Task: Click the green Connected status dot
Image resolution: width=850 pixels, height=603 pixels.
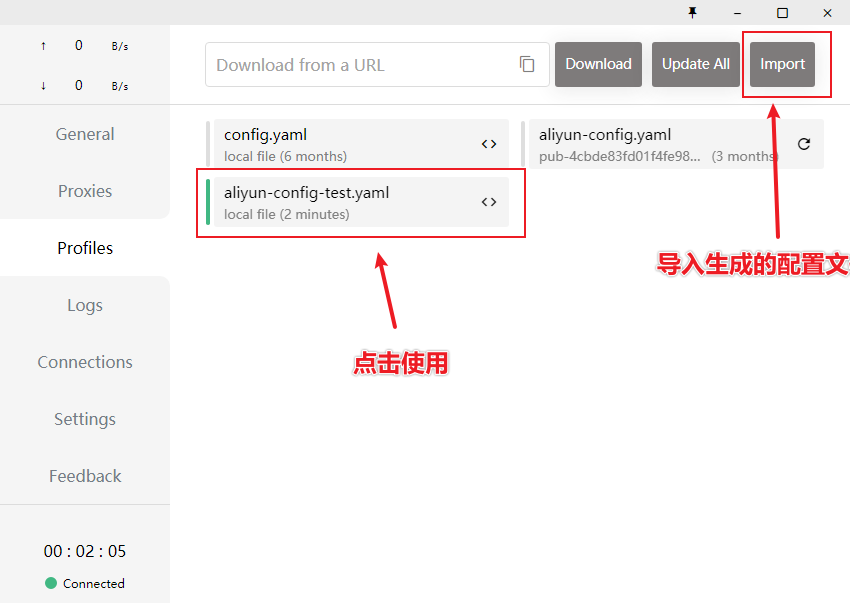Action: 51,583
